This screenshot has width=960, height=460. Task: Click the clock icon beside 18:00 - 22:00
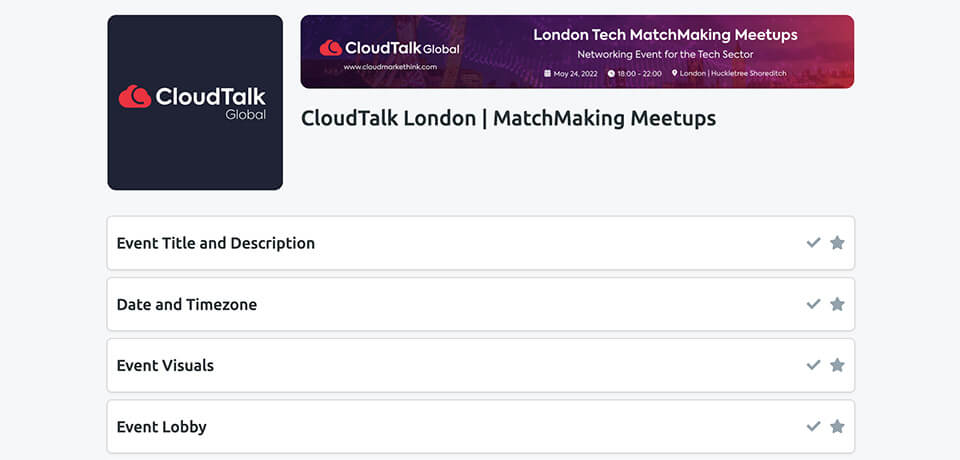click(611, 73)
